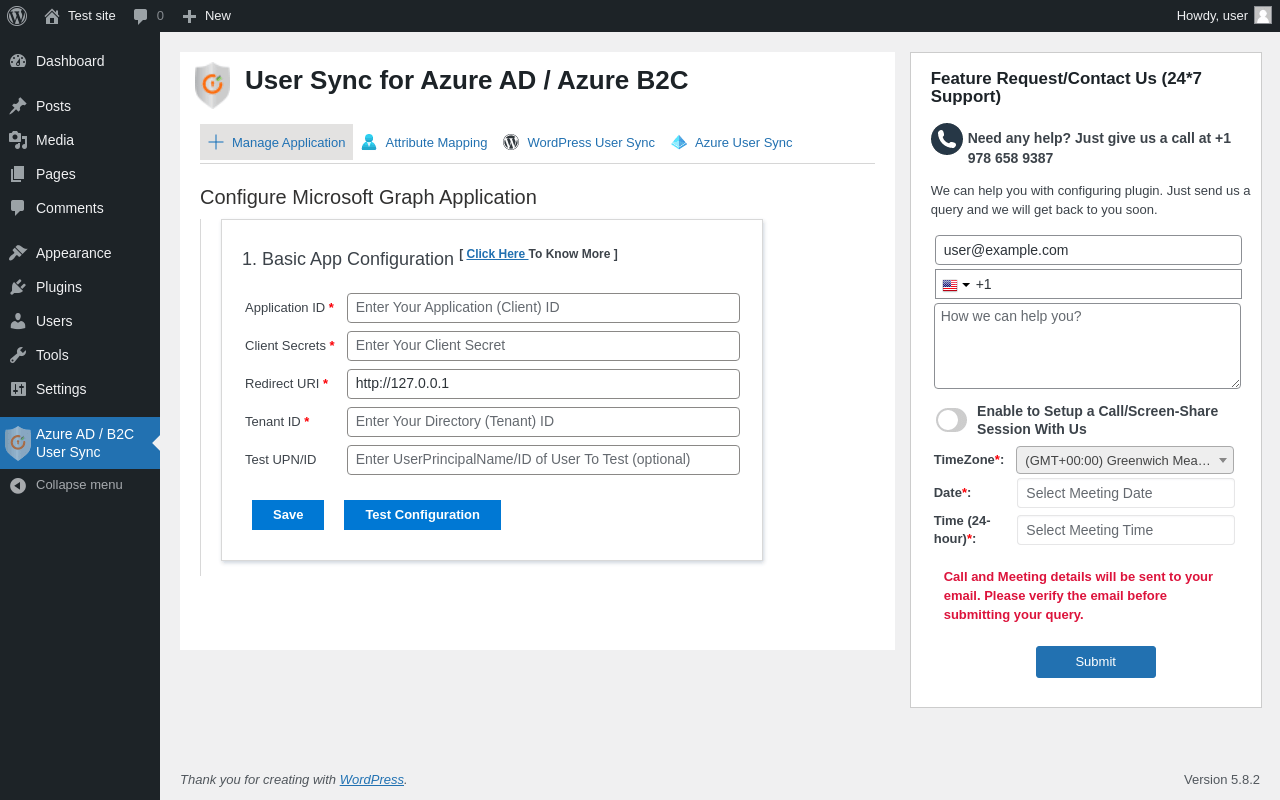The image size is (1280, 800).
Task: Open the TimeZone dropdown
Action: click(1124, 460)
